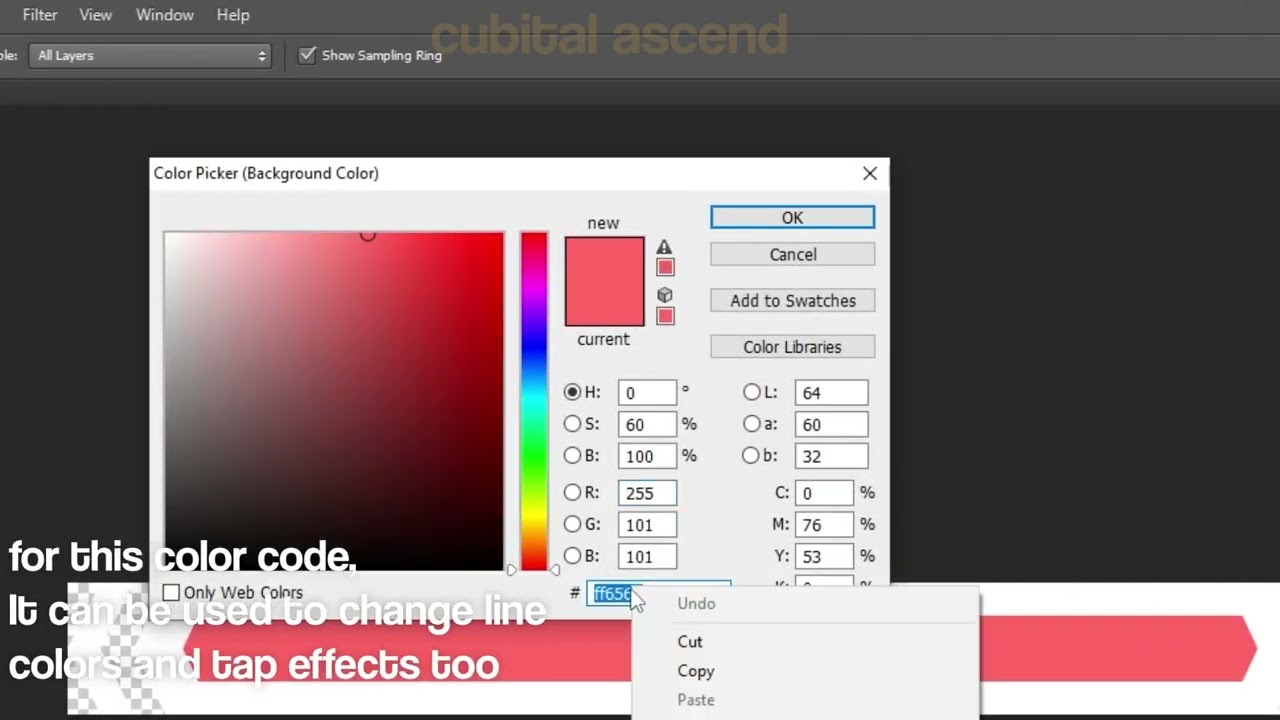The image size is (1280, 720).
Task: Choose Cut from the context menu
Action: (x=690, y=641)
